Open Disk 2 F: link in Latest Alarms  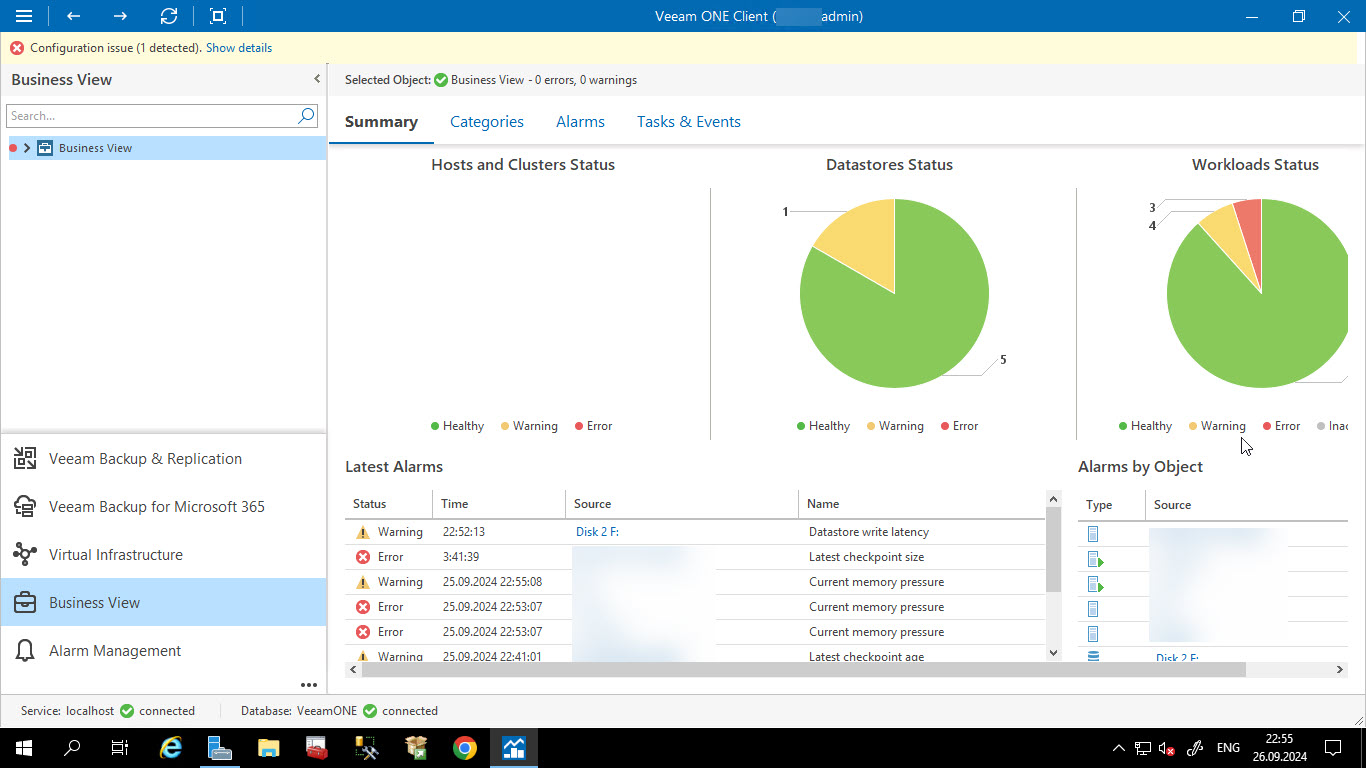[x=597, y=532]
